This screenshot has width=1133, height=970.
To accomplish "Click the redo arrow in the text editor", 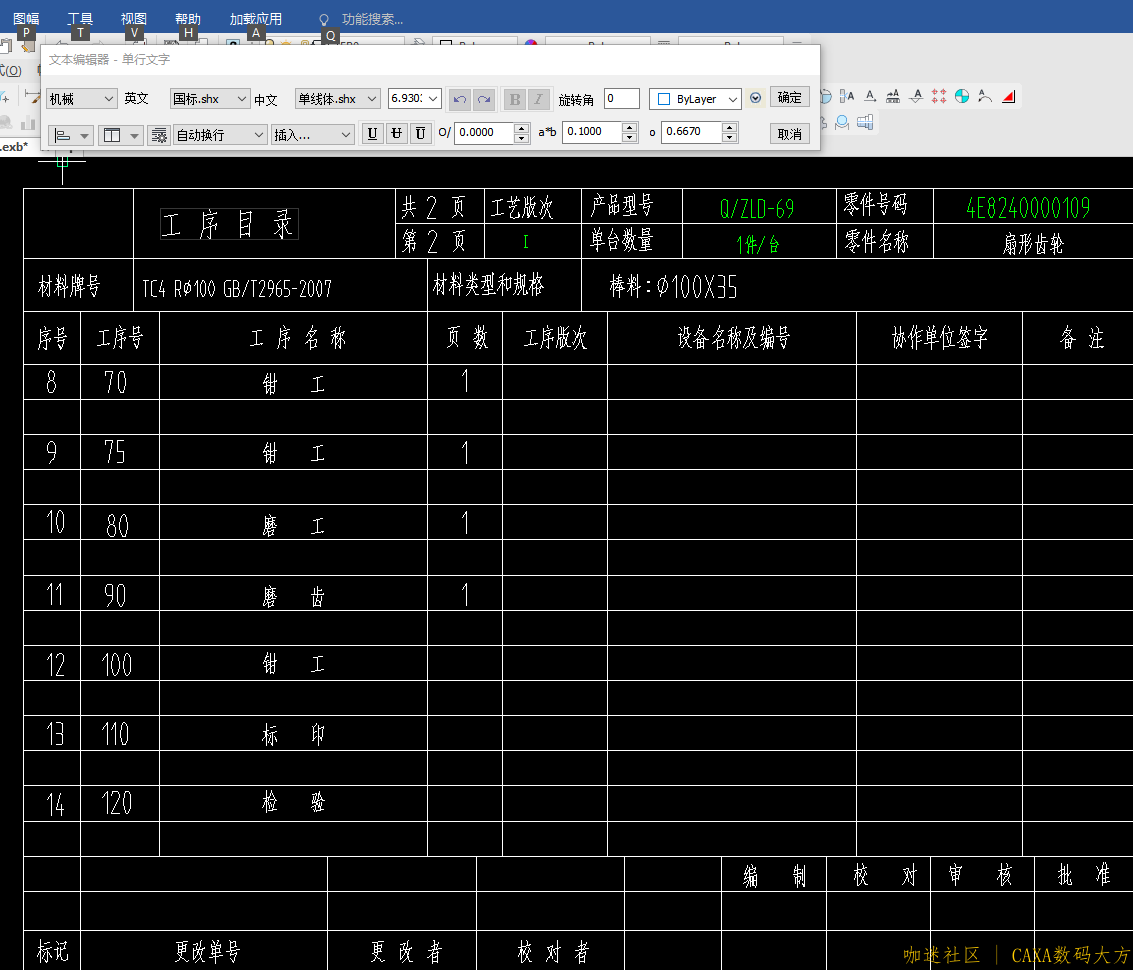I will 485,99.
